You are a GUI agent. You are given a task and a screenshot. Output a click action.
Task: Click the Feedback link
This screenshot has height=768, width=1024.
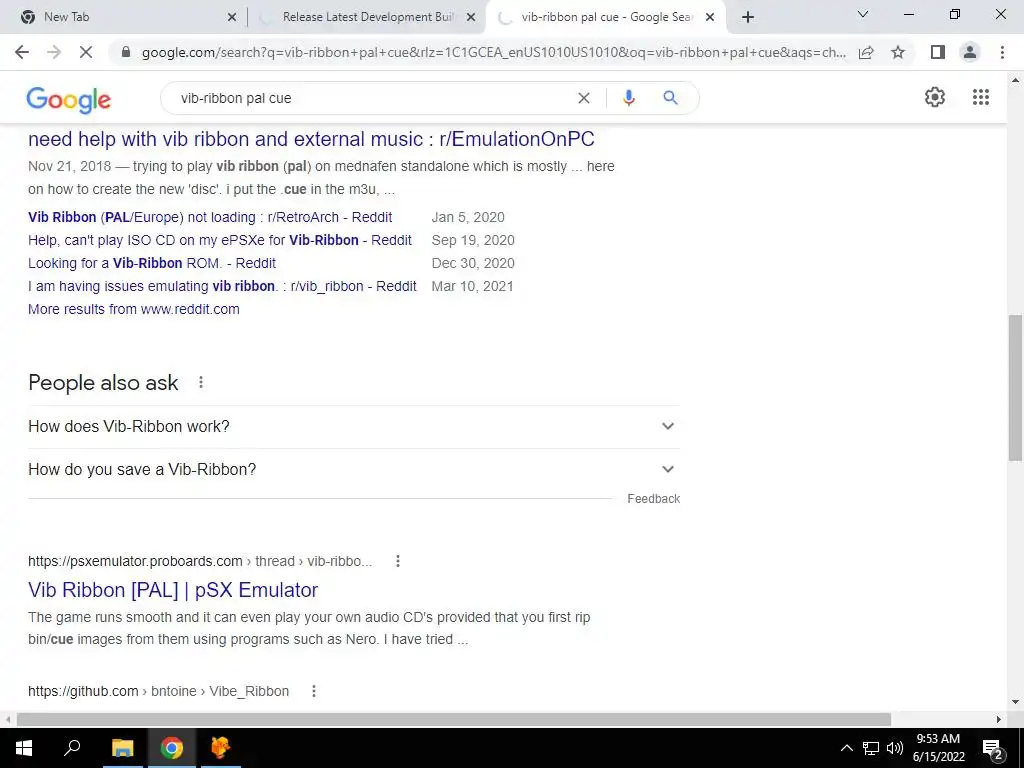pos(654,499)
